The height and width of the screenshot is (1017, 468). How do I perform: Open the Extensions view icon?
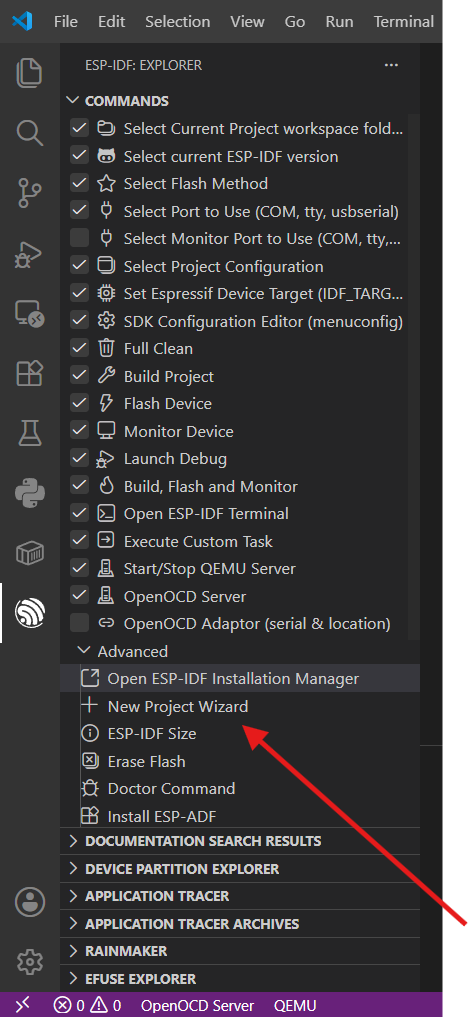coord(30,374)
